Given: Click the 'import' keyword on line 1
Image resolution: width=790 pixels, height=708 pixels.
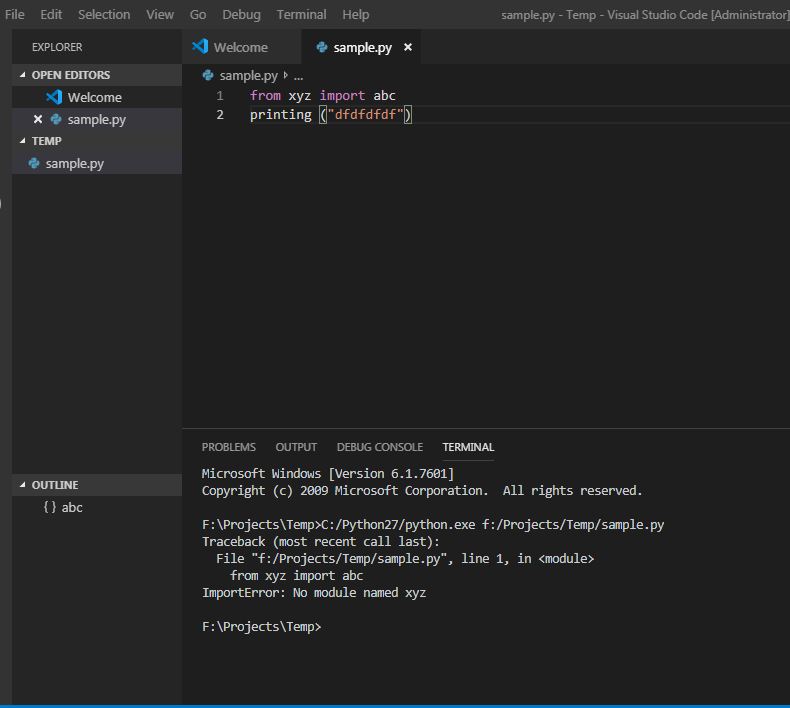Looking at the screenshot, I should (x=342, y=95).
